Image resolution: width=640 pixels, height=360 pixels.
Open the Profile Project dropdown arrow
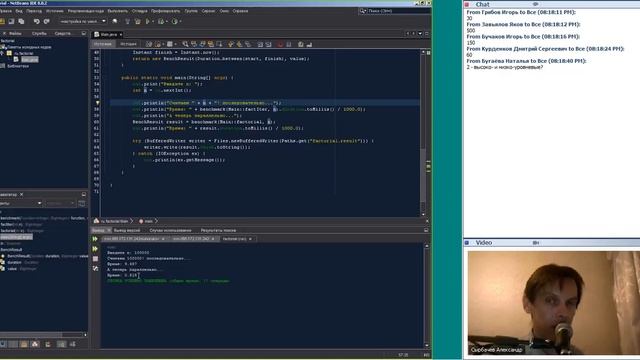tap(180, 22)
